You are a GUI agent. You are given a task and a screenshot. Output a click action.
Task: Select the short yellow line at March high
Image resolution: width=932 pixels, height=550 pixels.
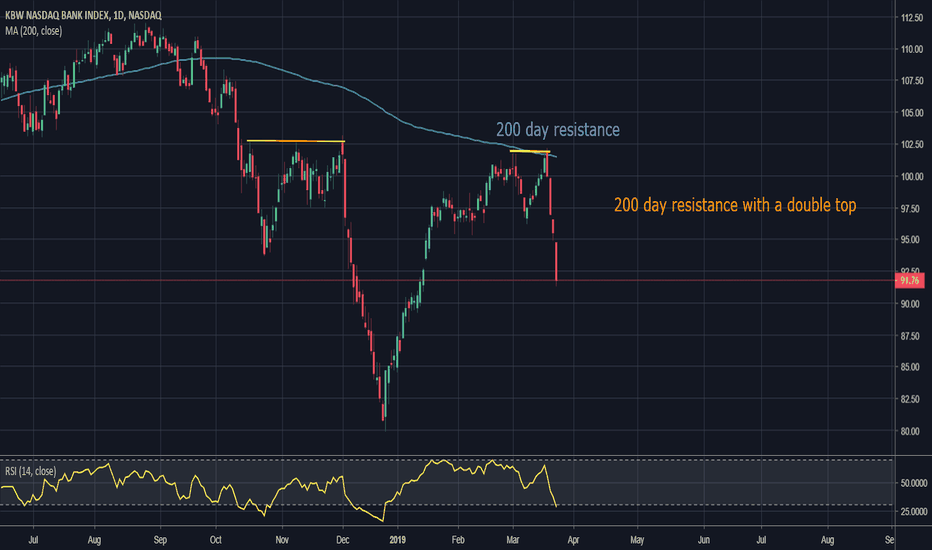click(x=530, y=152)
